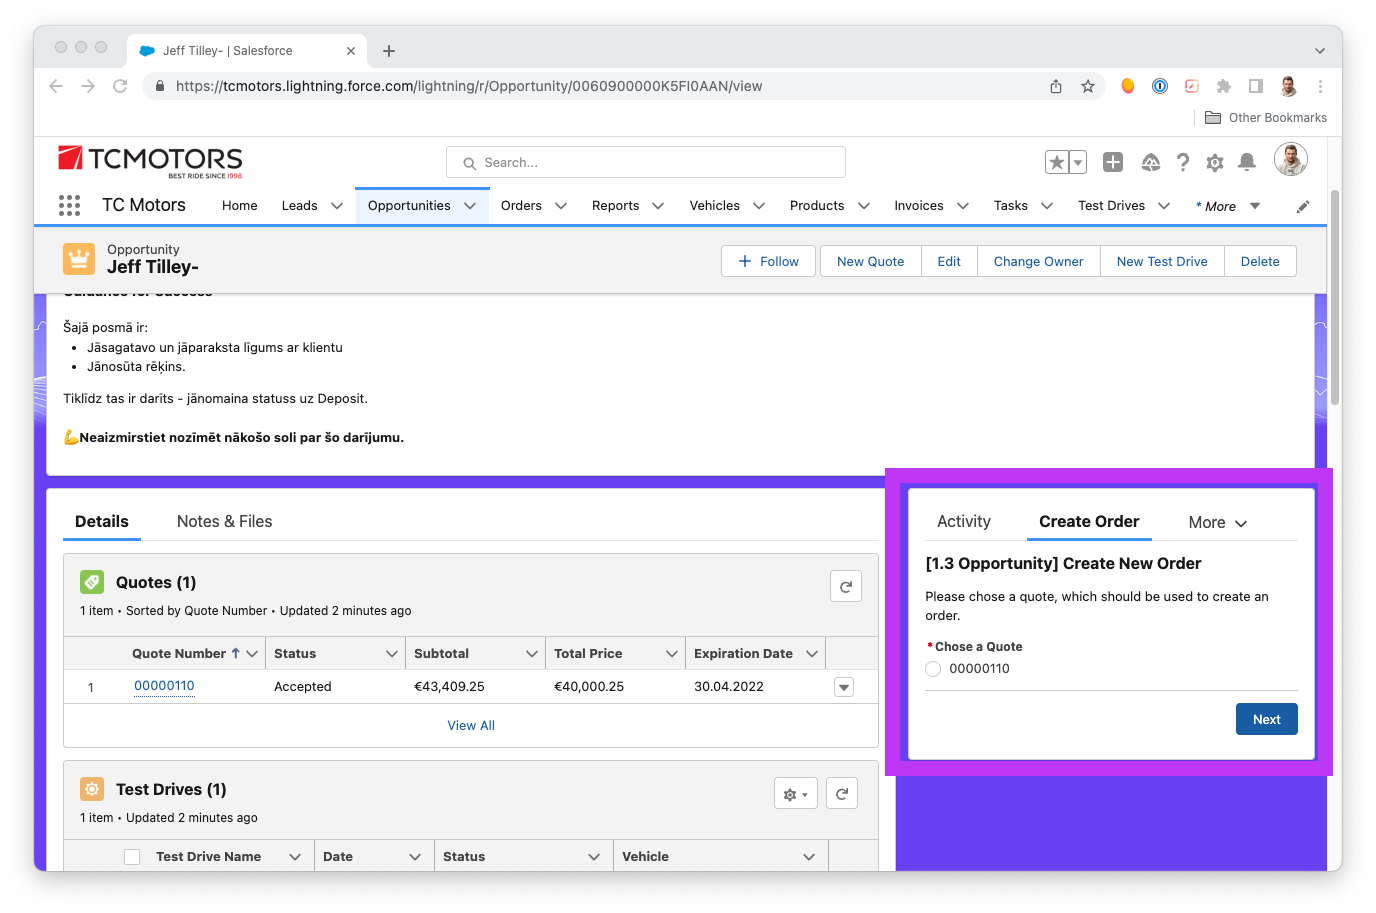
Task: Switch to the Activity tab
Action: (964, 521)
